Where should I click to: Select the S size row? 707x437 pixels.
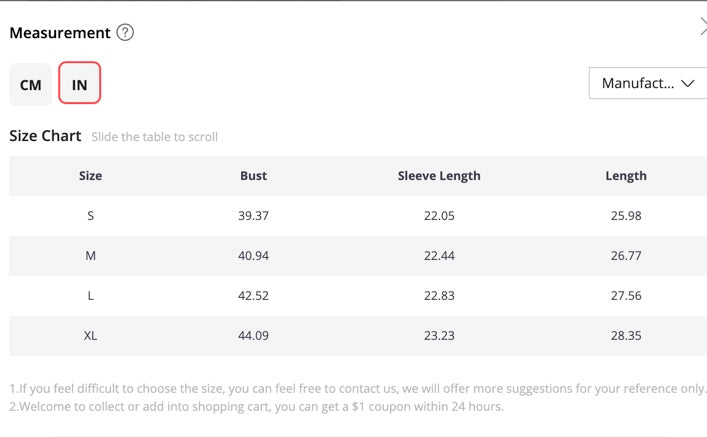[x=90, y=216]
